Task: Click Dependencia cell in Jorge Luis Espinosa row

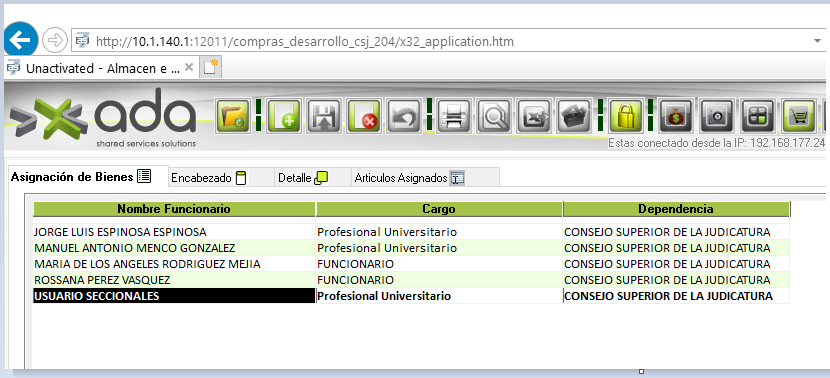Action: 676,232
